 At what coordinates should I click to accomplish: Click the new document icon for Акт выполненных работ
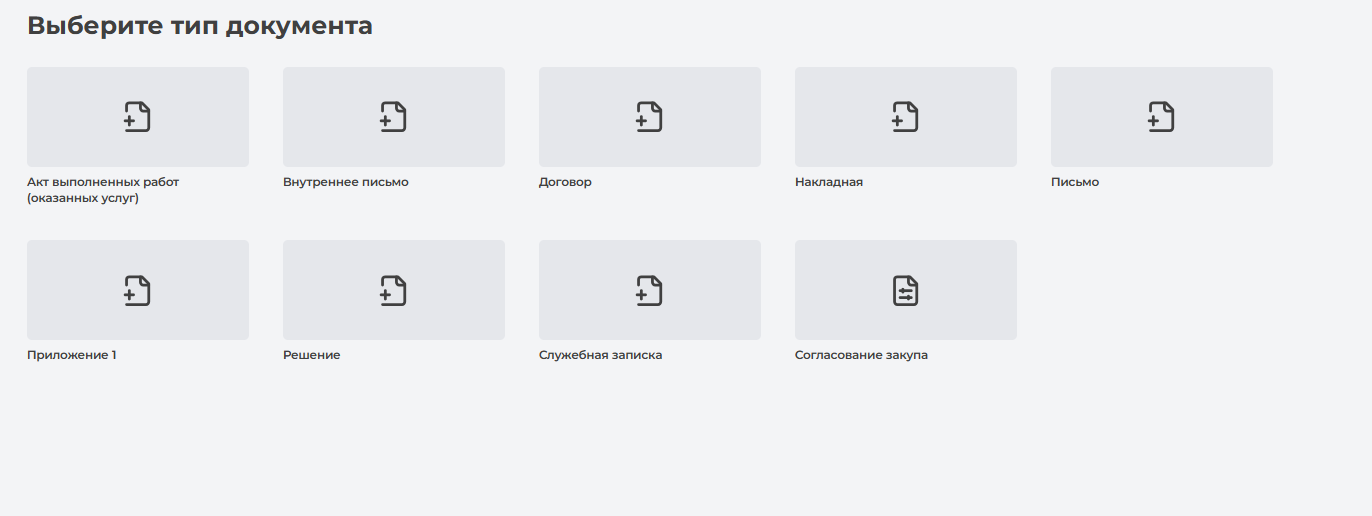click(x=137, y=117)
